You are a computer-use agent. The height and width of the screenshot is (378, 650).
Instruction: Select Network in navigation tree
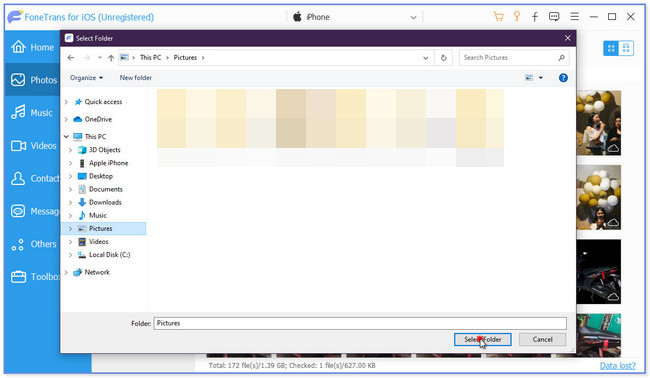(x=97, y=272)
